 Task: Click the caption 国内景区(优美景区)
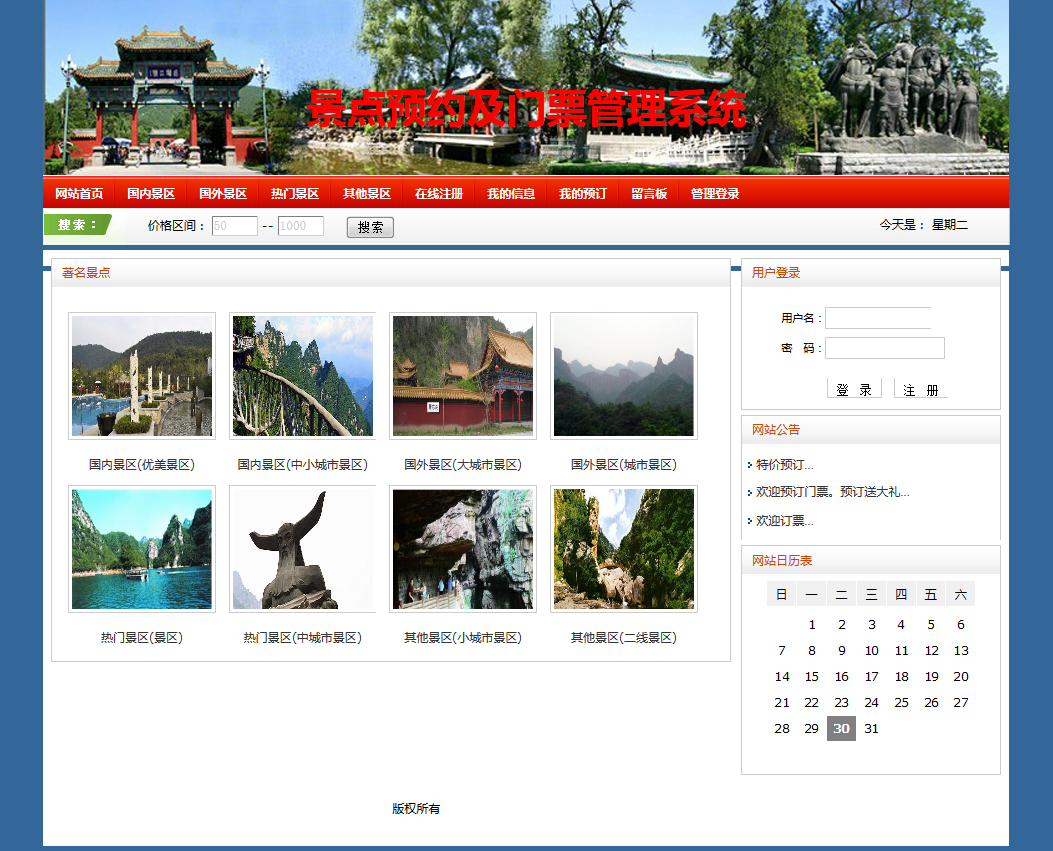pos(142,464)
